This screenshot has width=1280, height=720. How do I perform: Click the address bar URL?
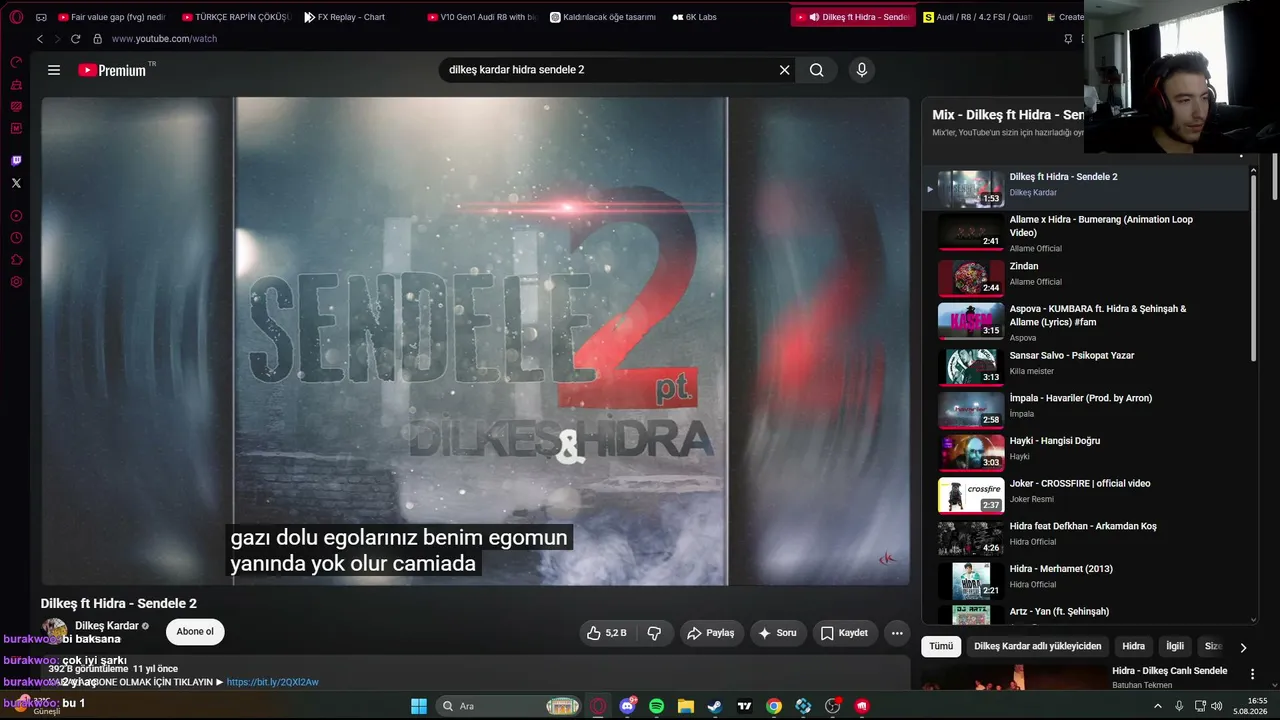tap(164, 39)
